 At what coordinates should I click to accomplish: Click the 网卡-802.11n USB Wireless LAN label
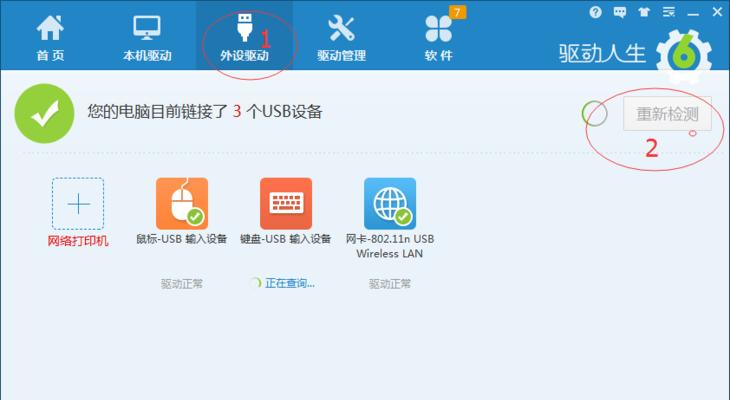pos(390,246)
